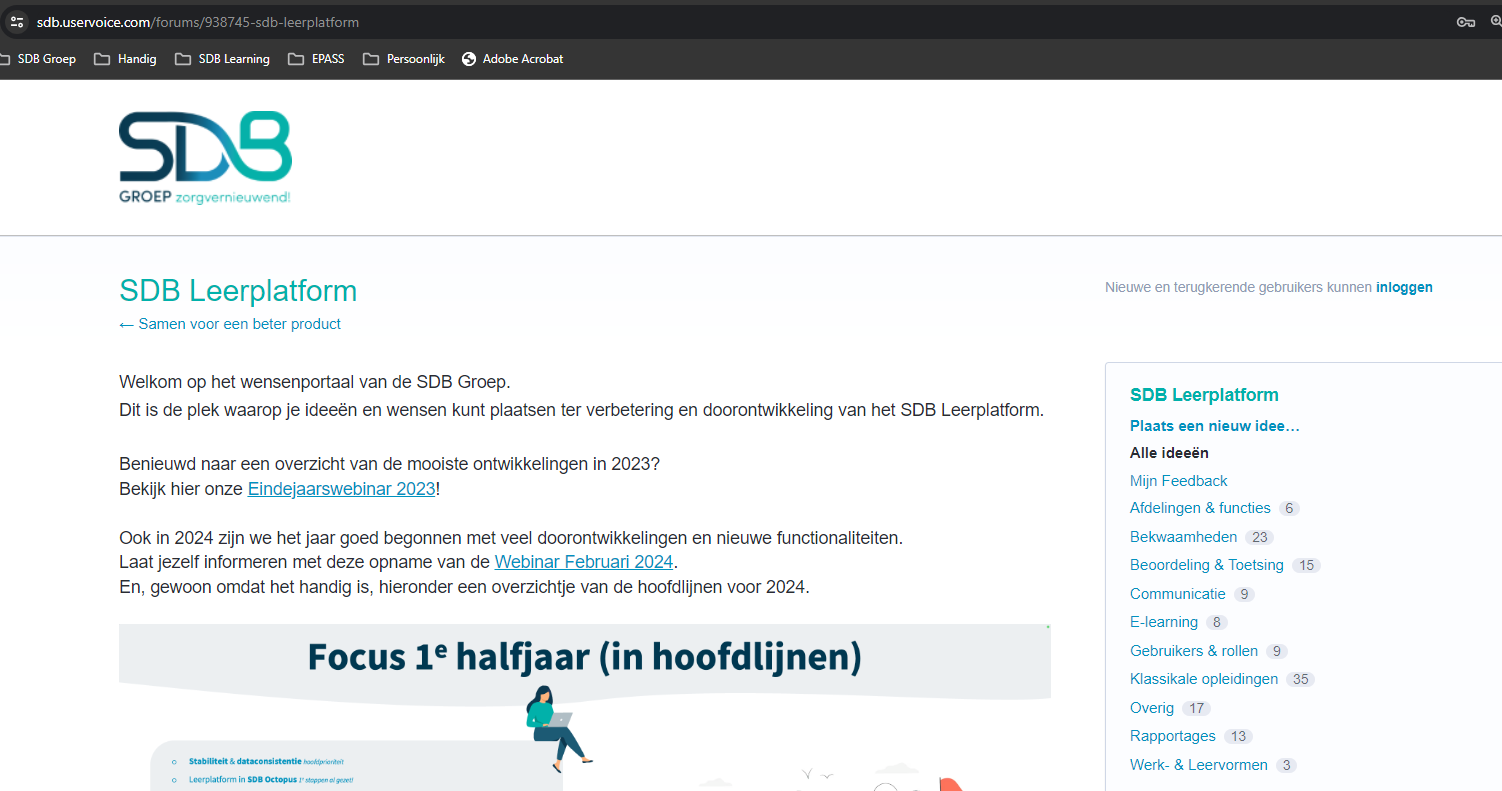Open the Werk- & Leervormen category
The height and width of the screenshot is (791, 1502).
[x=1199, y=765]
